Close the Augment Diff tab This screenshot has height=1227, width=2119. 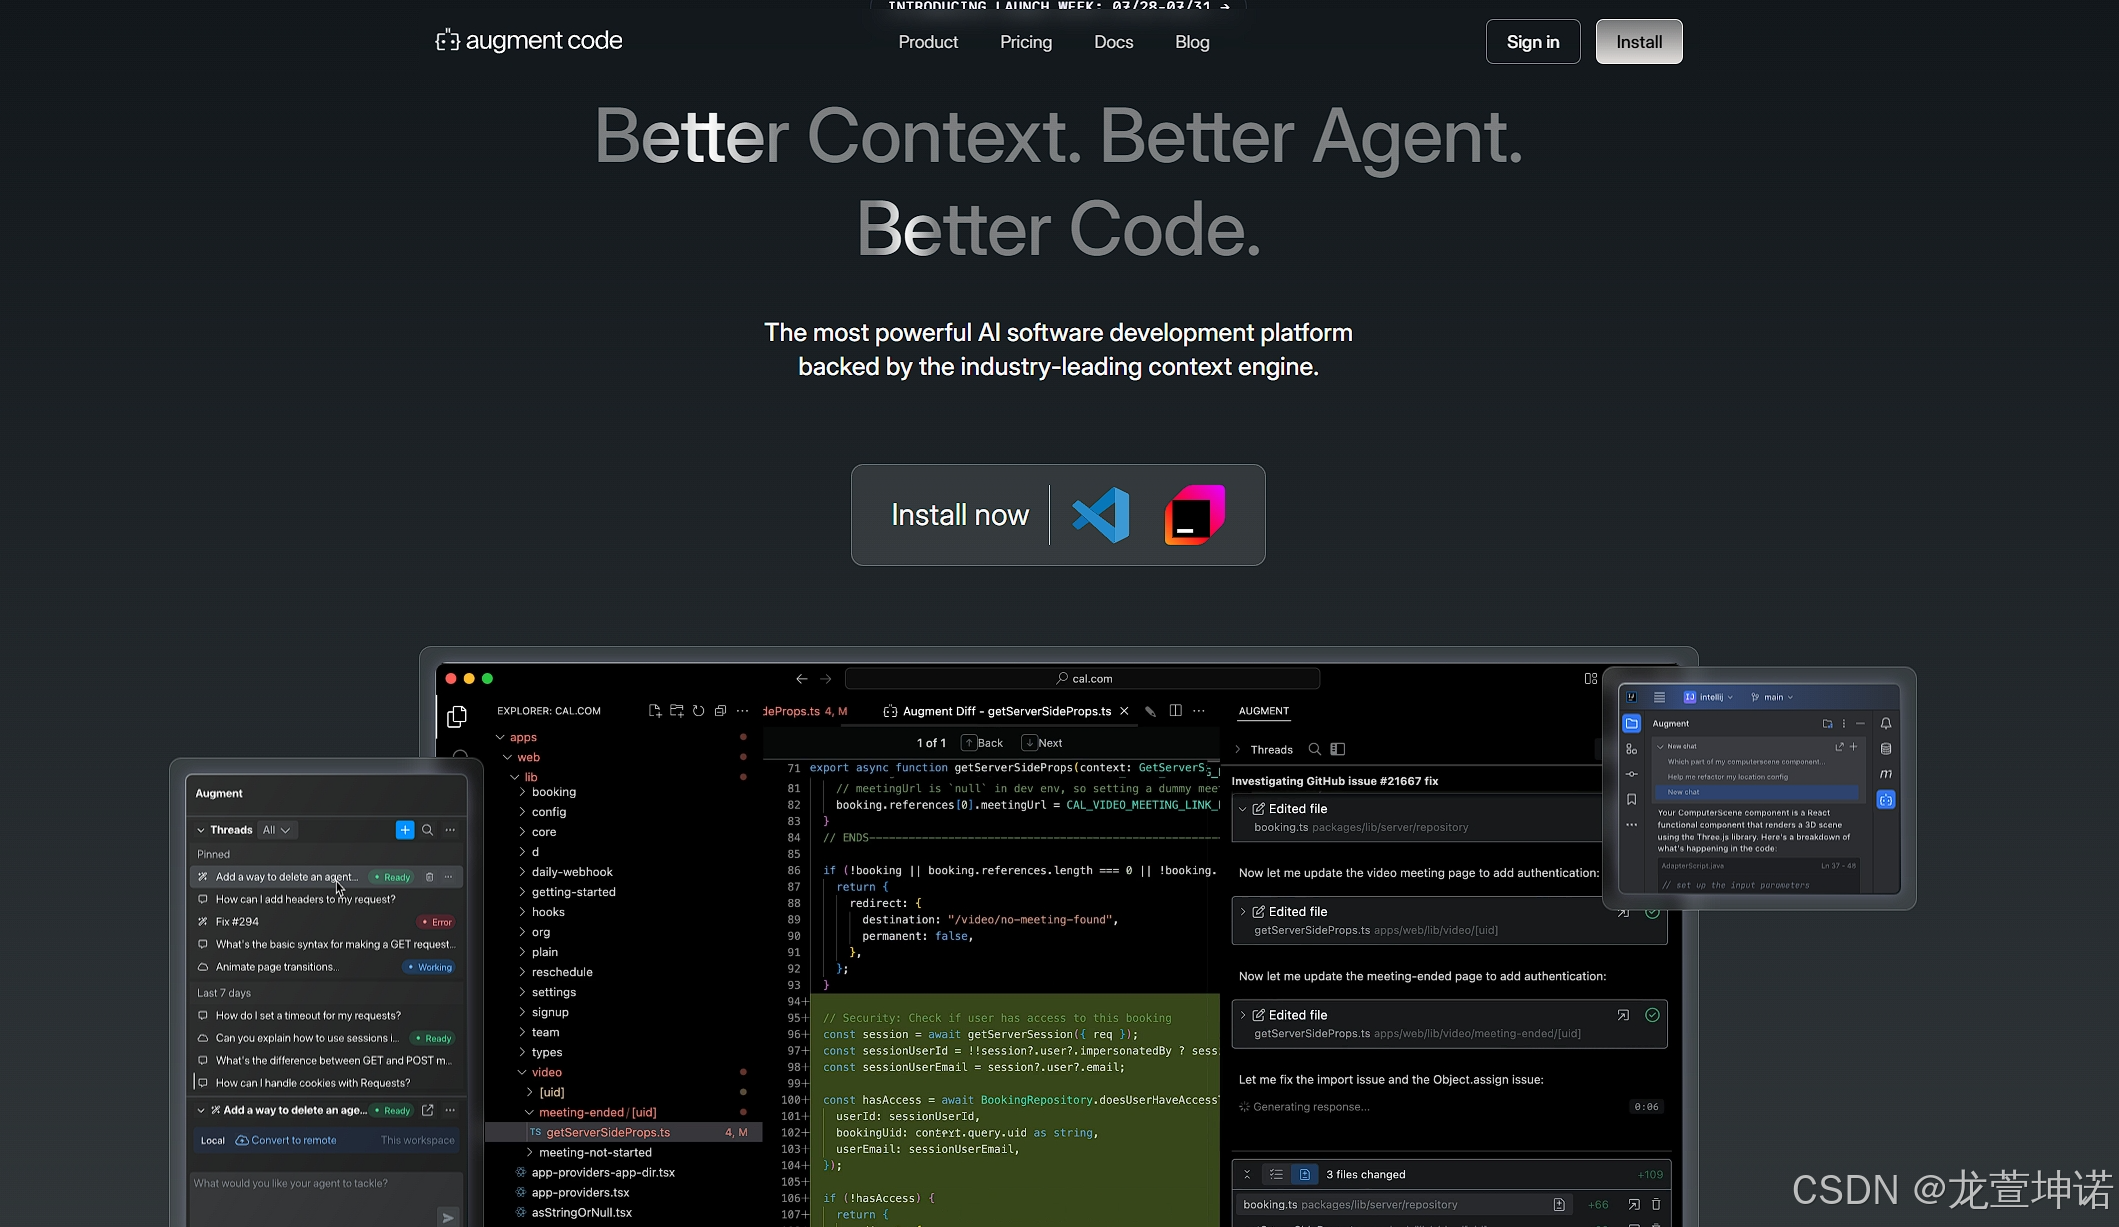(x=1124, y=711)
